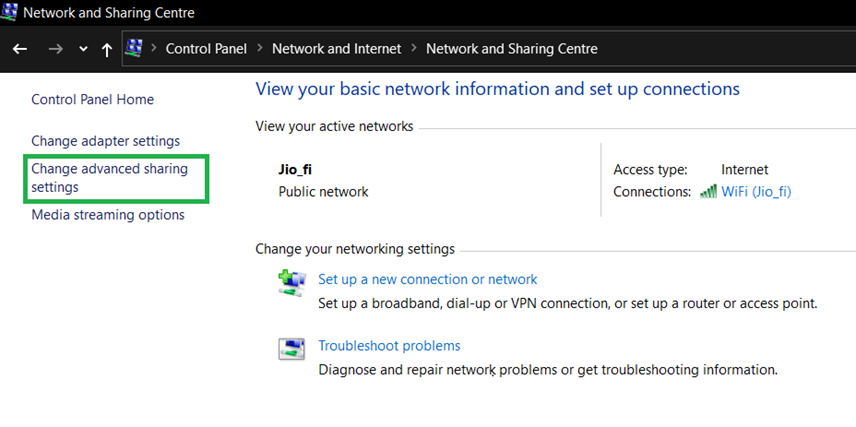Open Media streaming options
Screen dimensions: 856x427
coord(108,215)
